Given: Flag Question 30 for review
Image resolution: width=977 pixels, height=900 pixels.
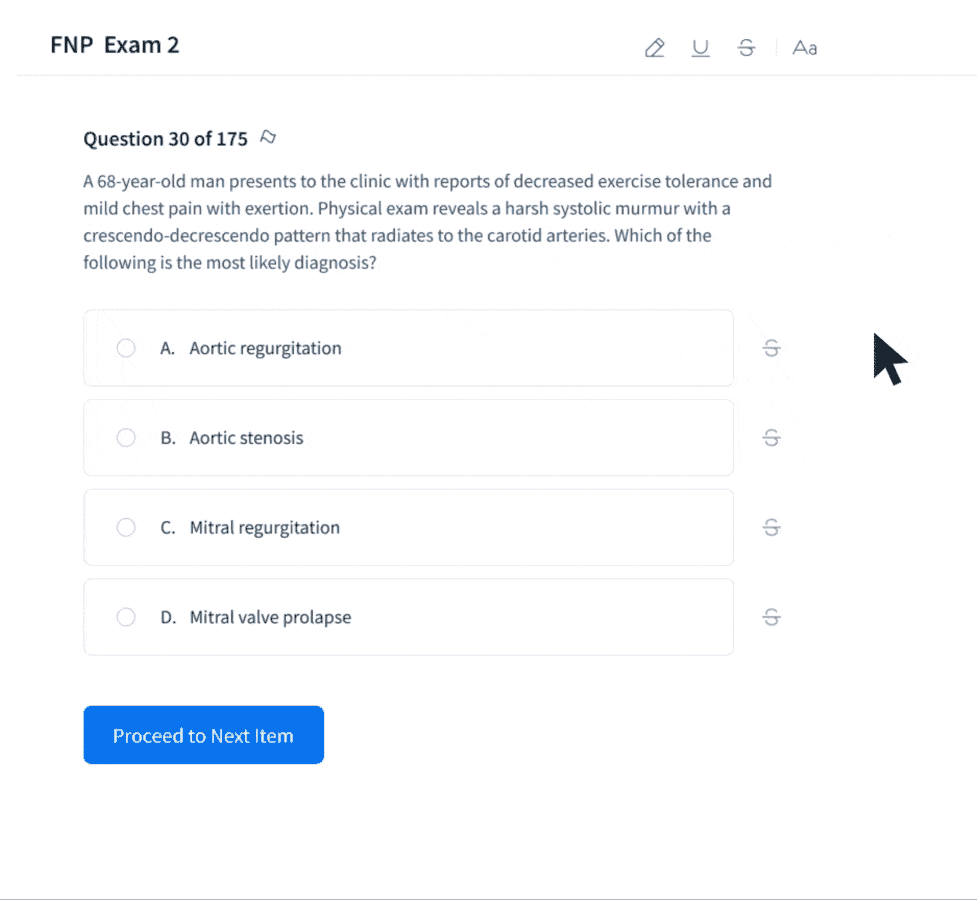Looking at the screenshot, I should point(268,137).
